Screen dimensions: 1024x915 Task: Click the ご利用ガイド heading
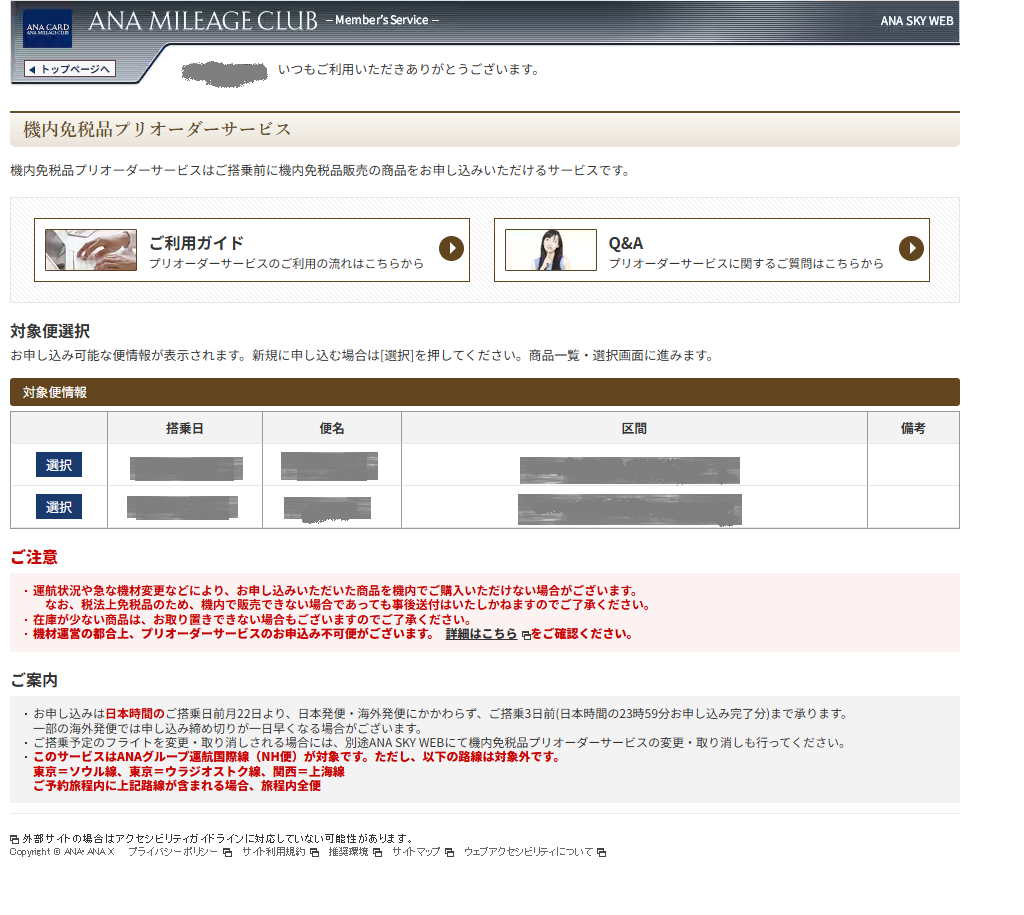tap(197, 243)
